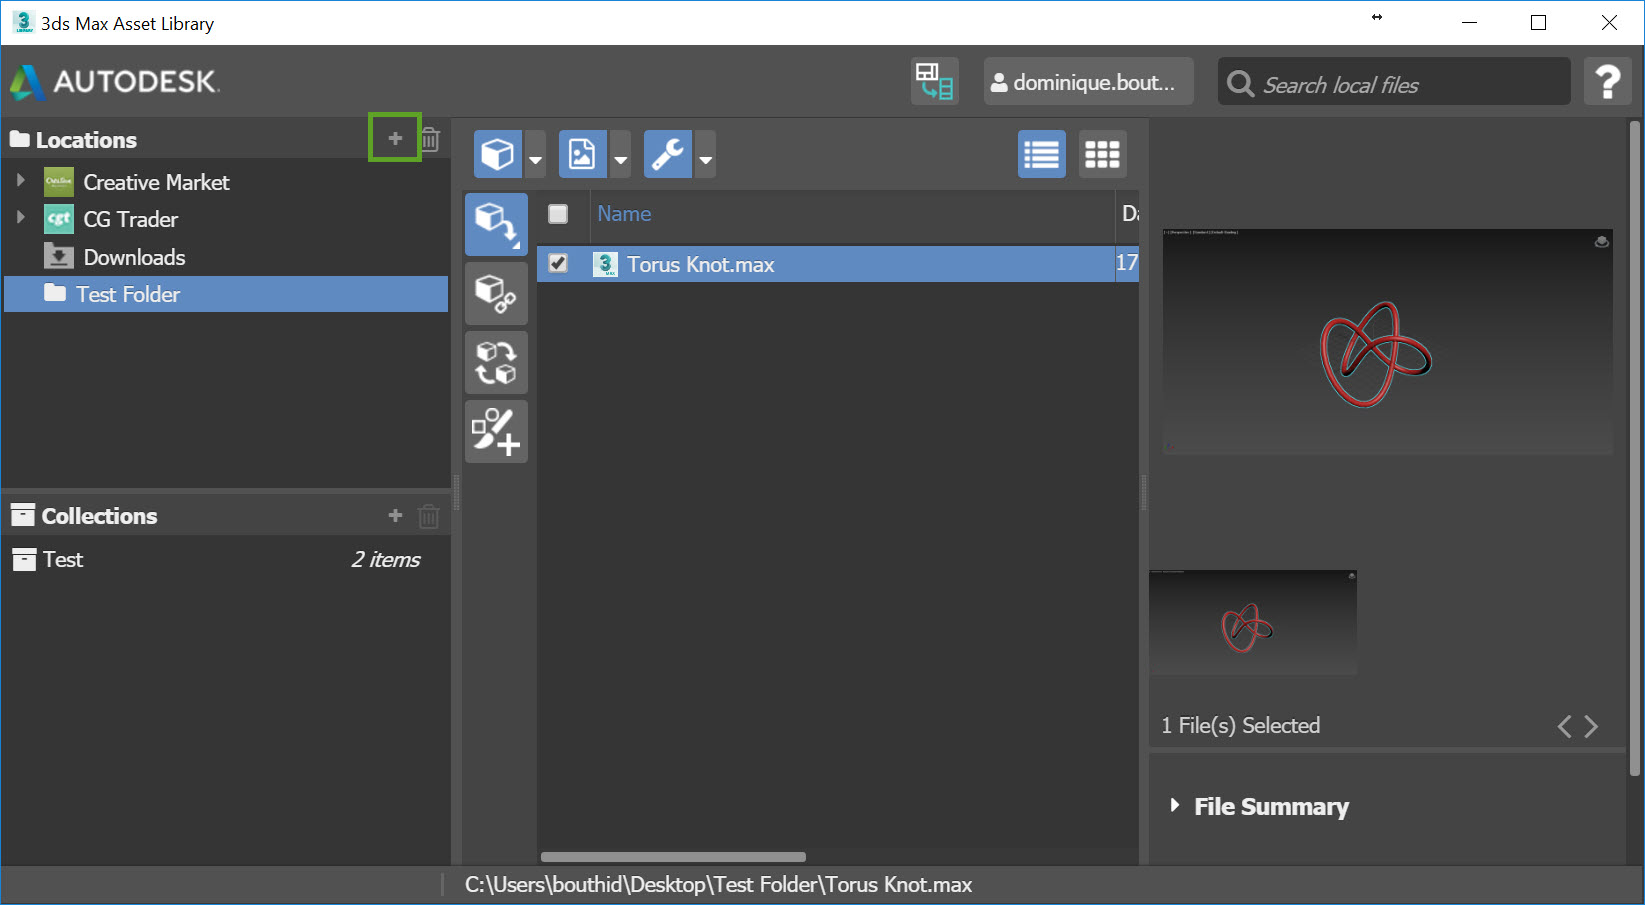Open the wrench tools dropdown arrow
The image size is (1645, 905).
click(x=706, y=154)
